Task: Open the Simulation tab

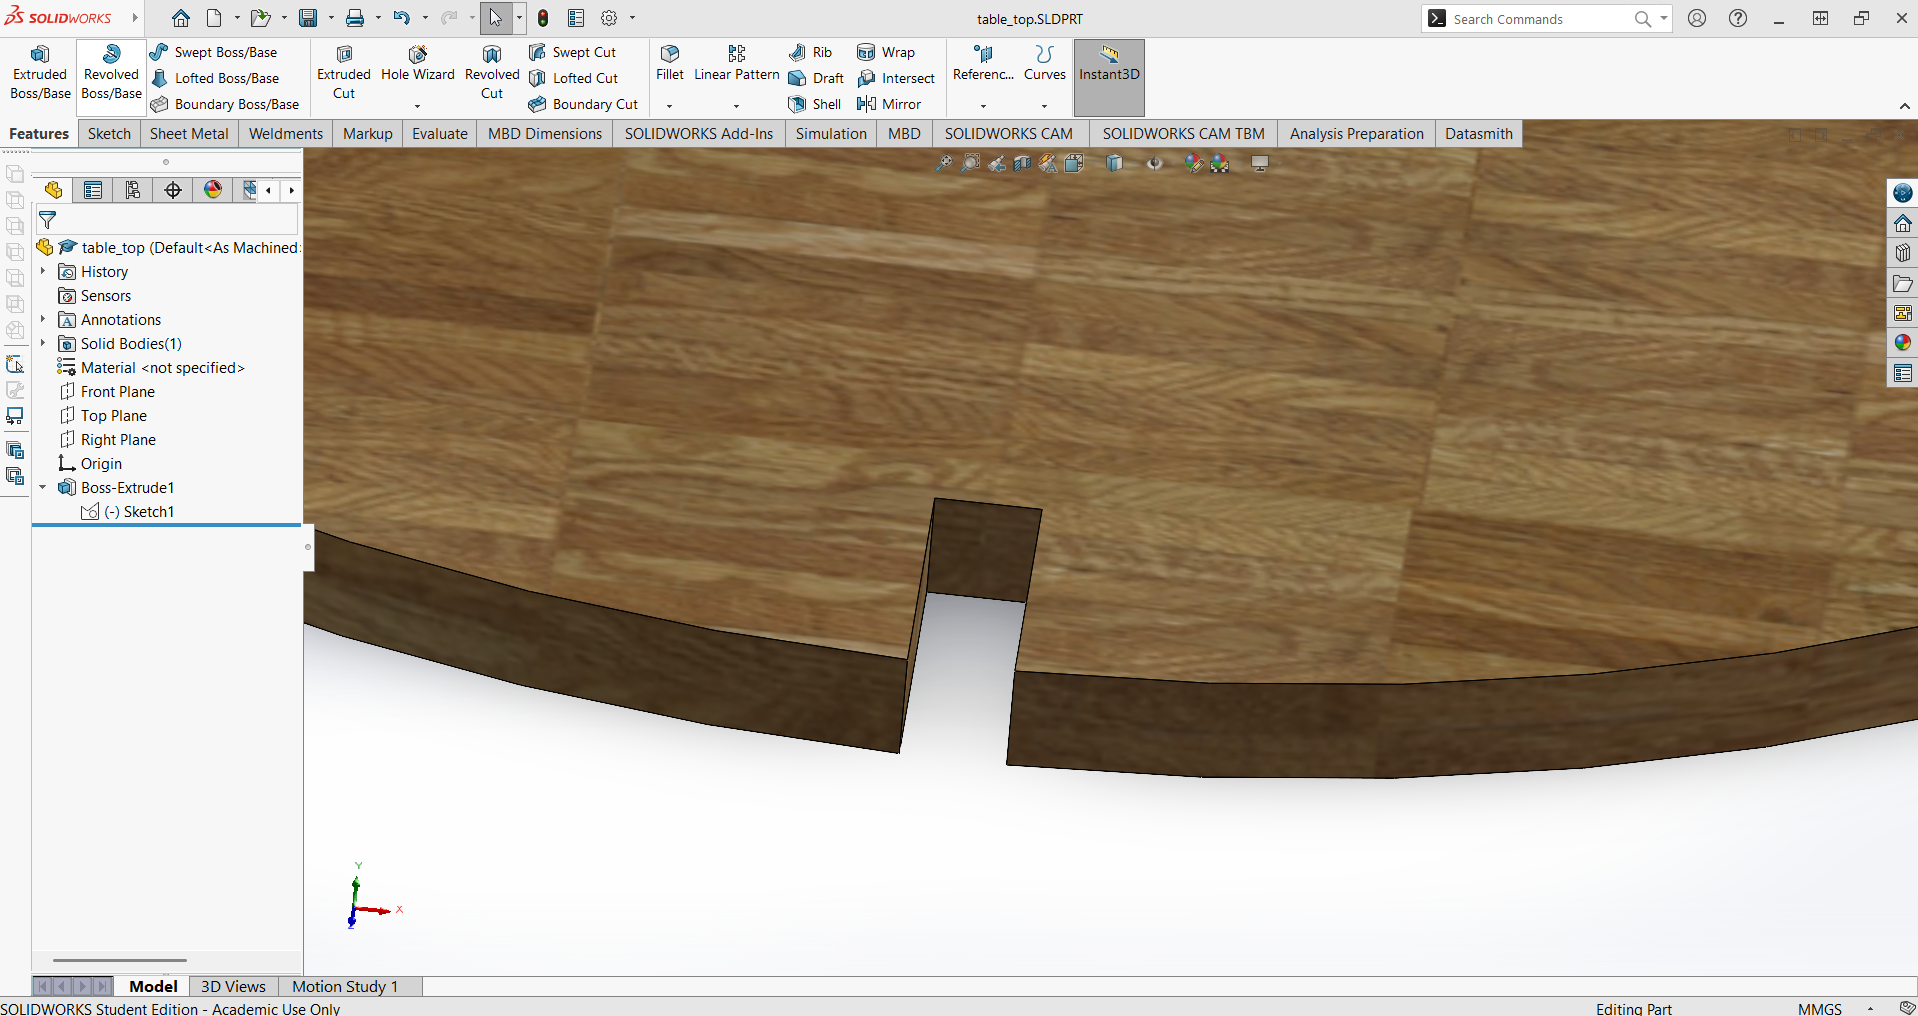Action: click(x=831, y=134)
